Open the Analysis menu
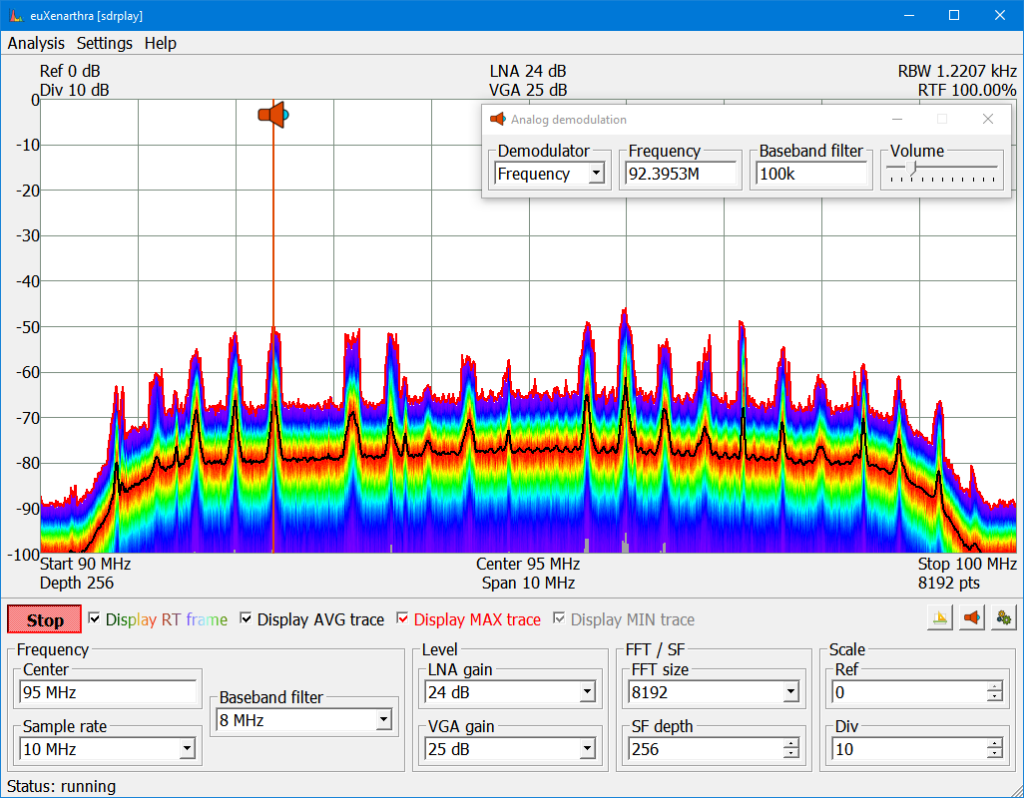The width and height of the screenshot is (1024, 798). pos(36,43)
